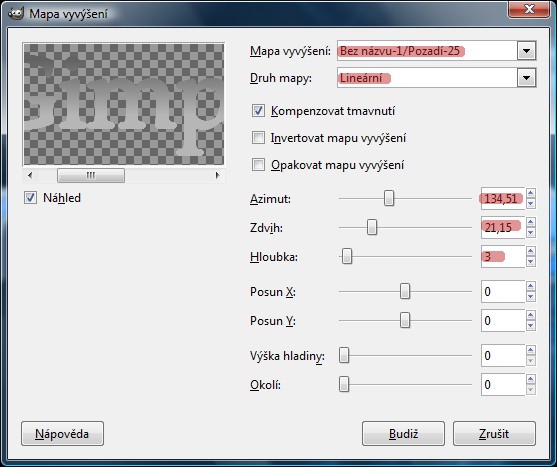Decrease Posun X value with down arrow

531,297
